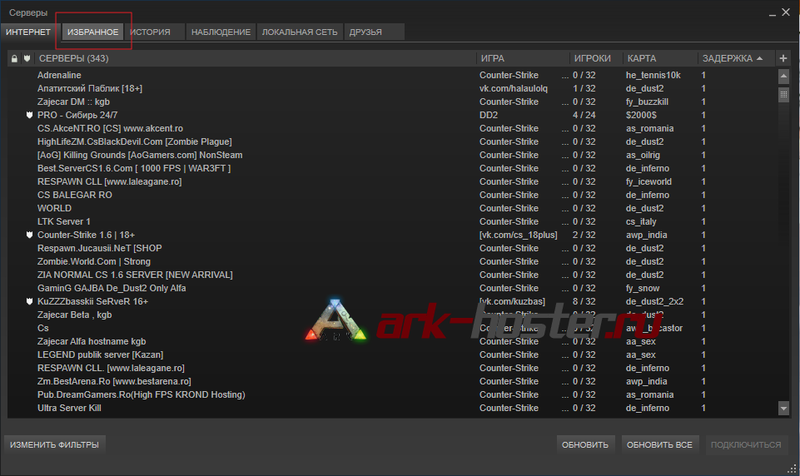800x476 pixels.
Task: Sort by ЗАДЕРЖКА latency arrow
Action: 760,59
